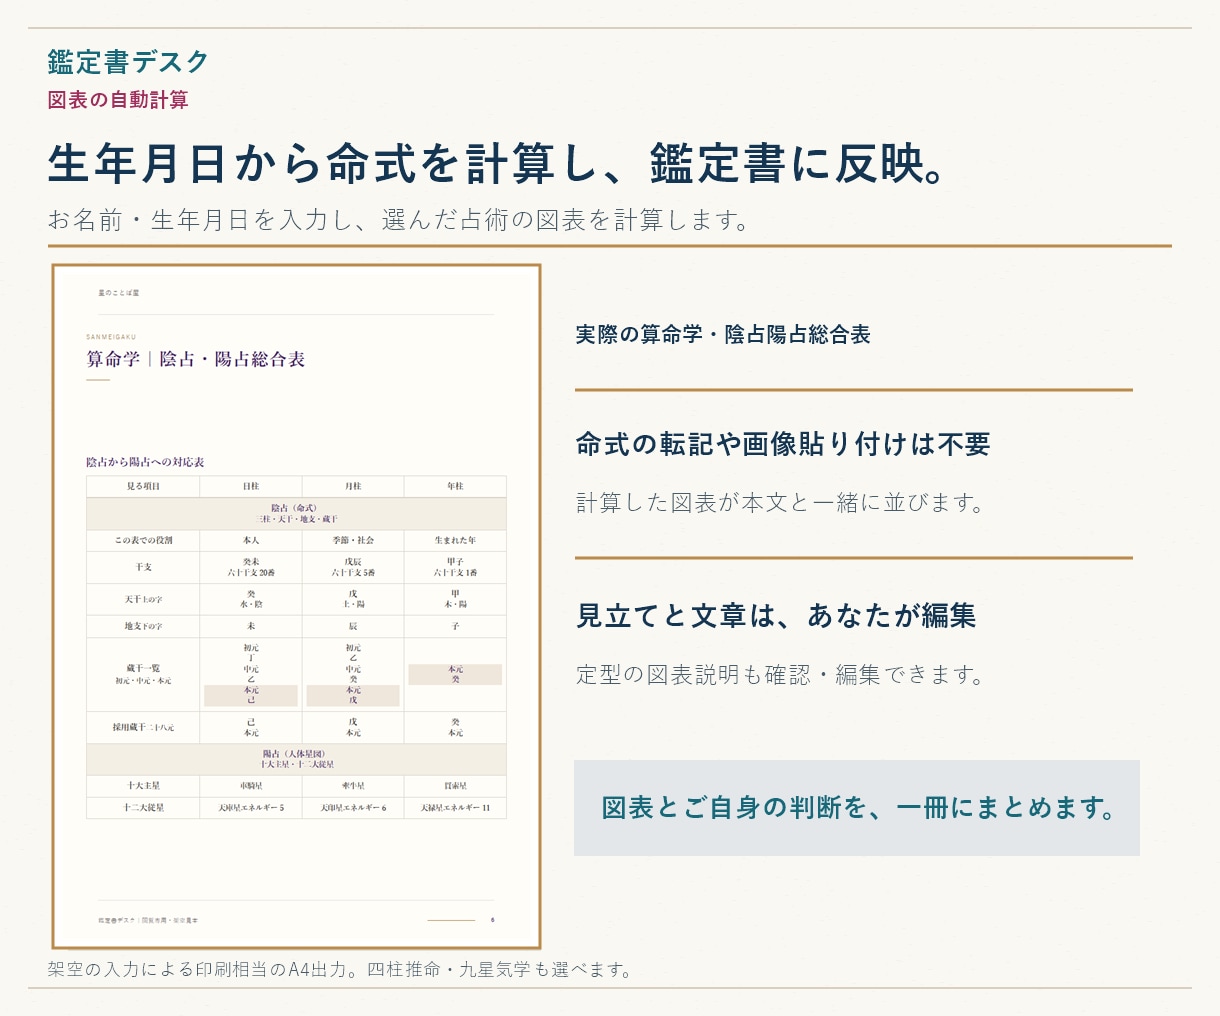Click the text 計算した図表が本文と一緒に並びます。
The width and height of the screenshot is (1220, 1016).
(x=781, y=503)
